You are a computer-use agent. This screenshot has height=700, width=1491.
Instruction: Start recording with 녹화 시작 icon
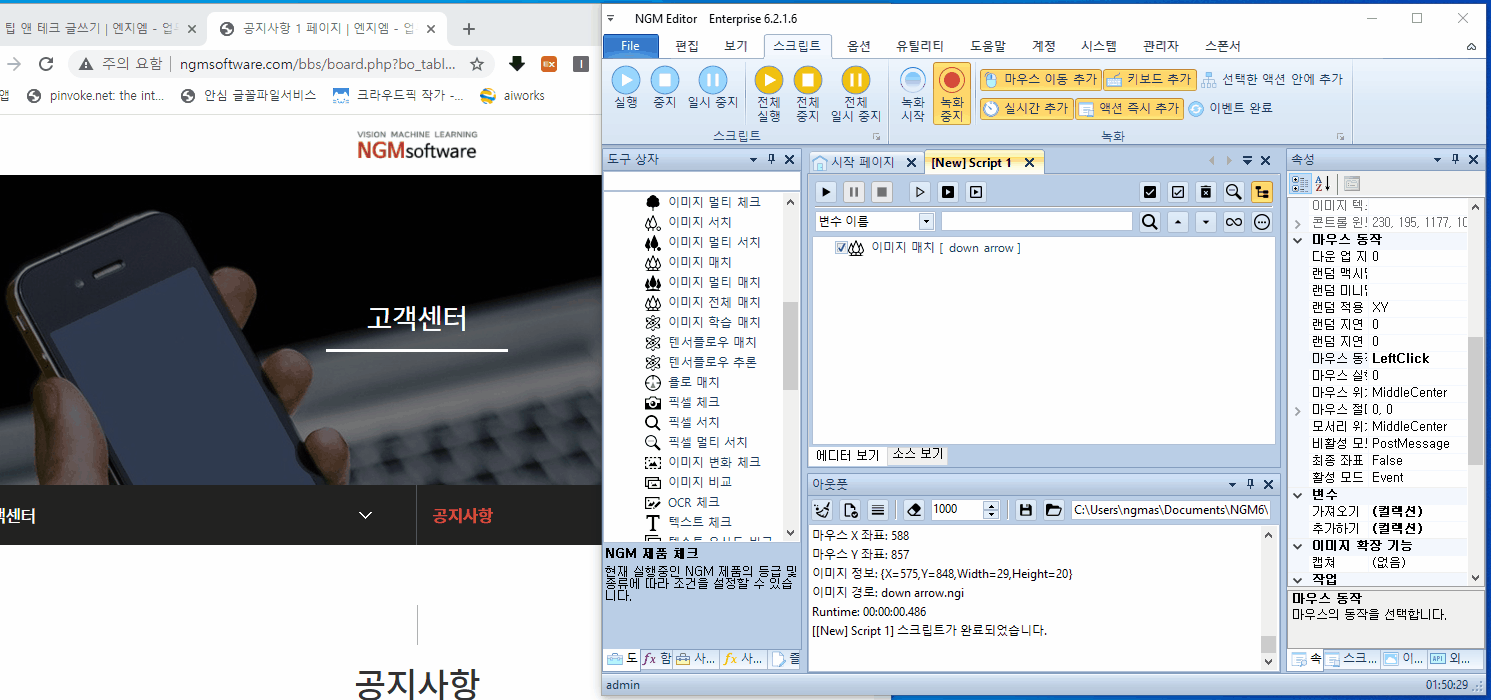click(x=913, y=80)
